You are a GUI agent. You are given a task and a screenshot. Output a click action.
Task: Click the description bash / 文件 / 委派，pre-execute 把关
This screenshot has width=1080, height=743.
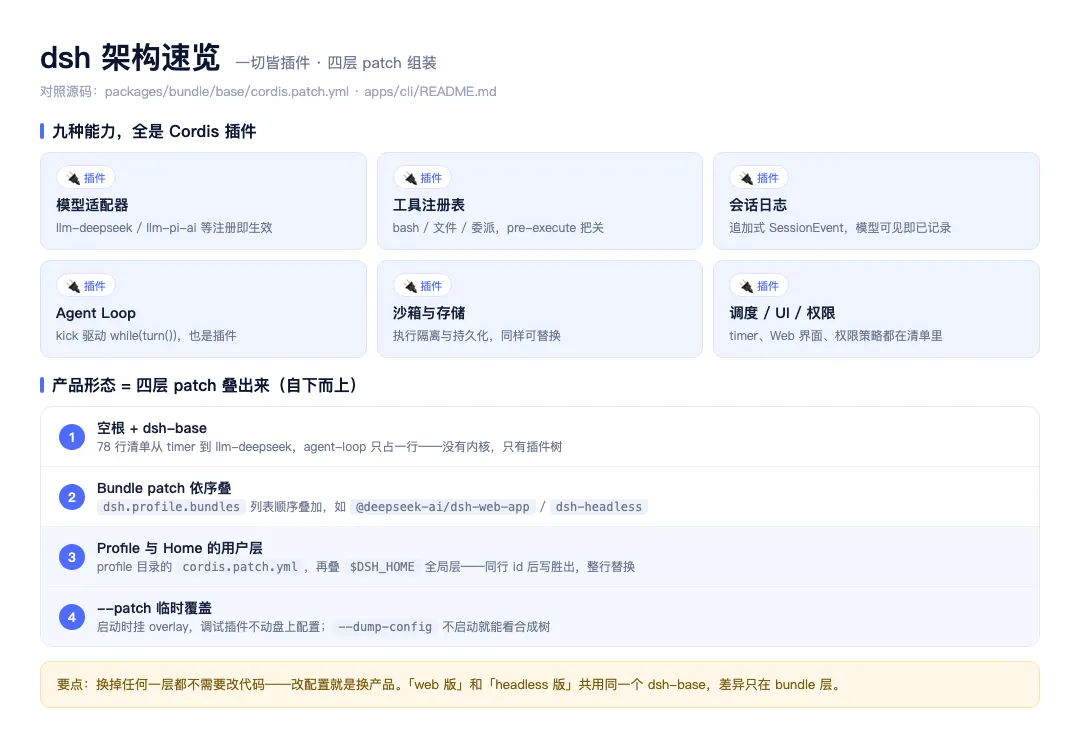(x=498, y=228)
